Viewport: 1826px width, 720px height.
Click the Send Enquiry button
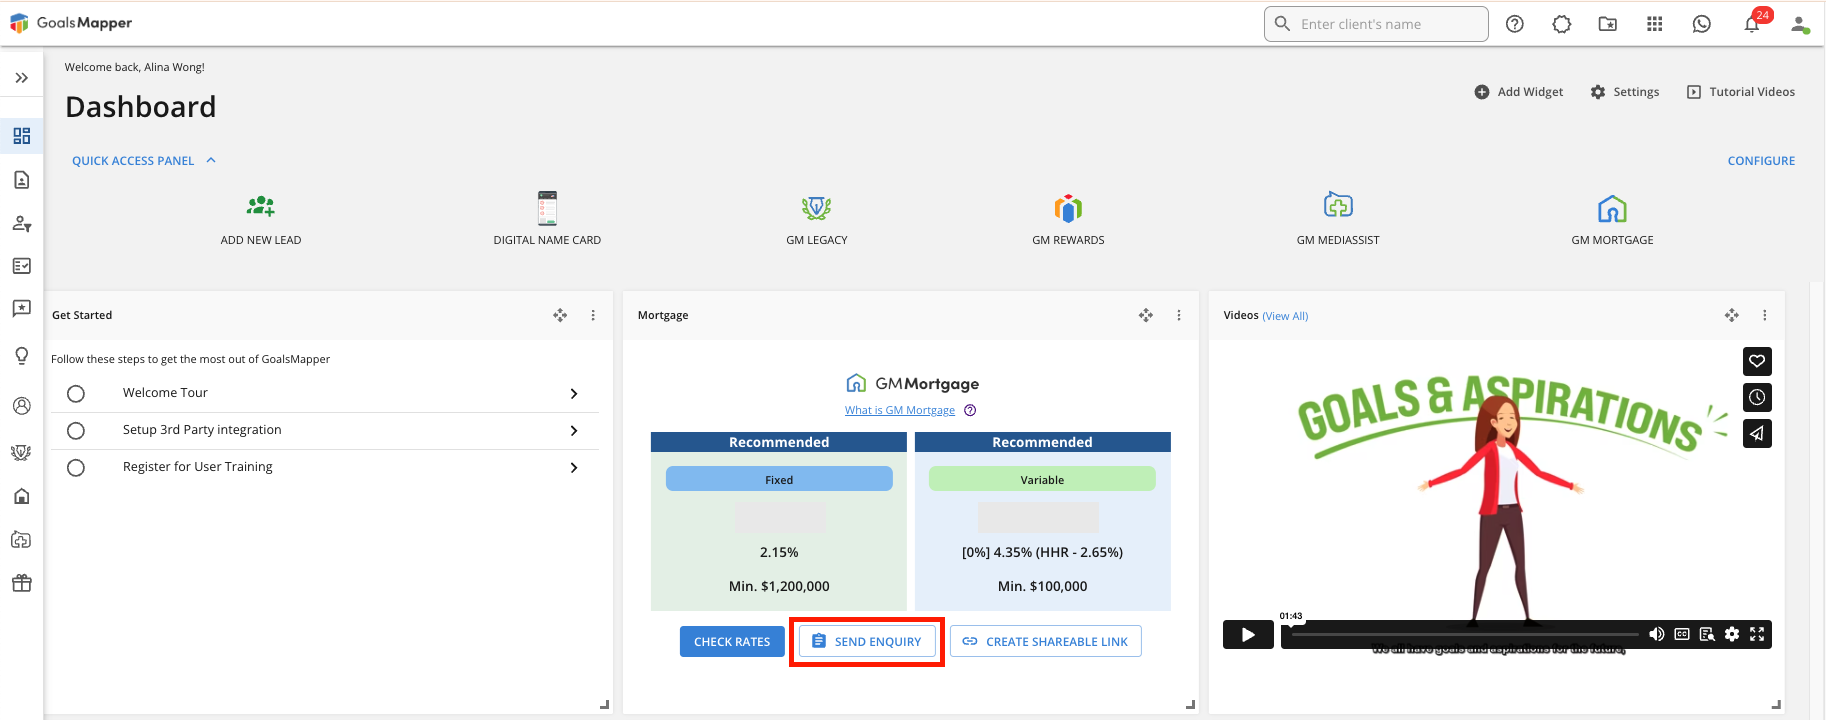(867, 642)
